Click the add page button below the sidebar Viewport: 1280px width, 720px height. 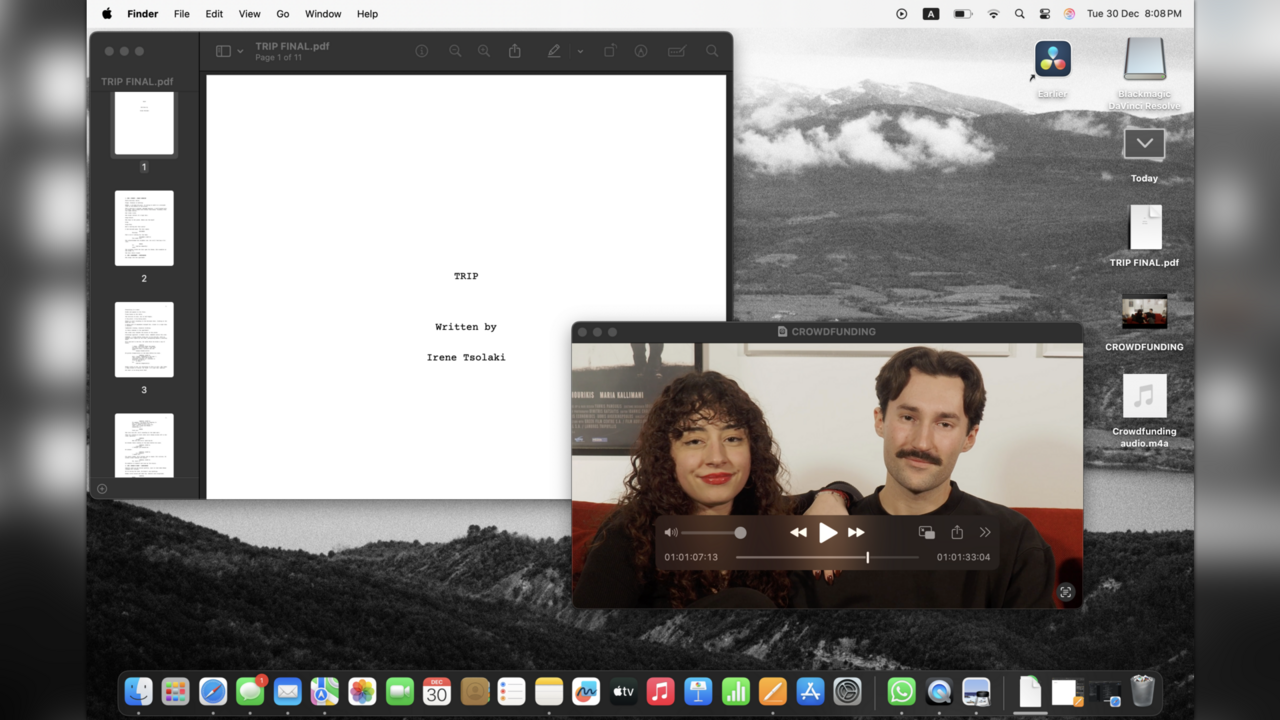point(102,489)
